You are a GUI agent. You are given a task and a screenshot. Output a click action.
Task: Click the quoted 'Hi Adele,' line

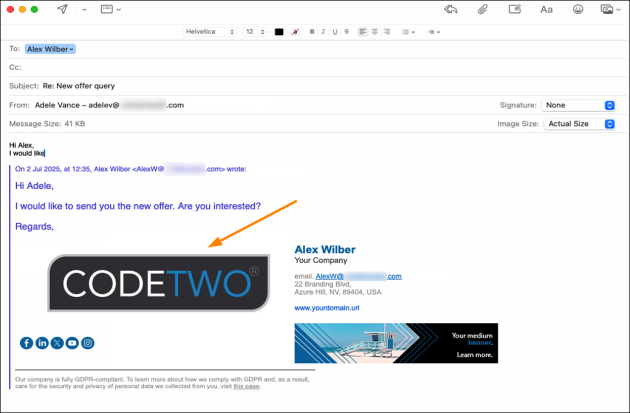click(x=35, y=186)
